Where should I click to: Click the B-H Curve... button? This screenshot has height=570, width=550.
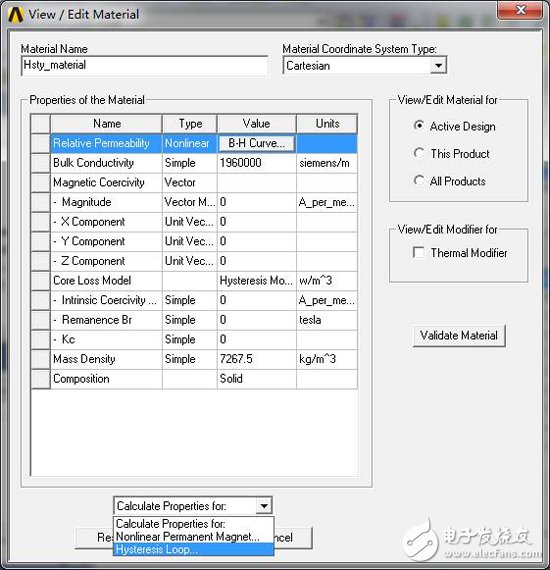click(x=256, y=143)
